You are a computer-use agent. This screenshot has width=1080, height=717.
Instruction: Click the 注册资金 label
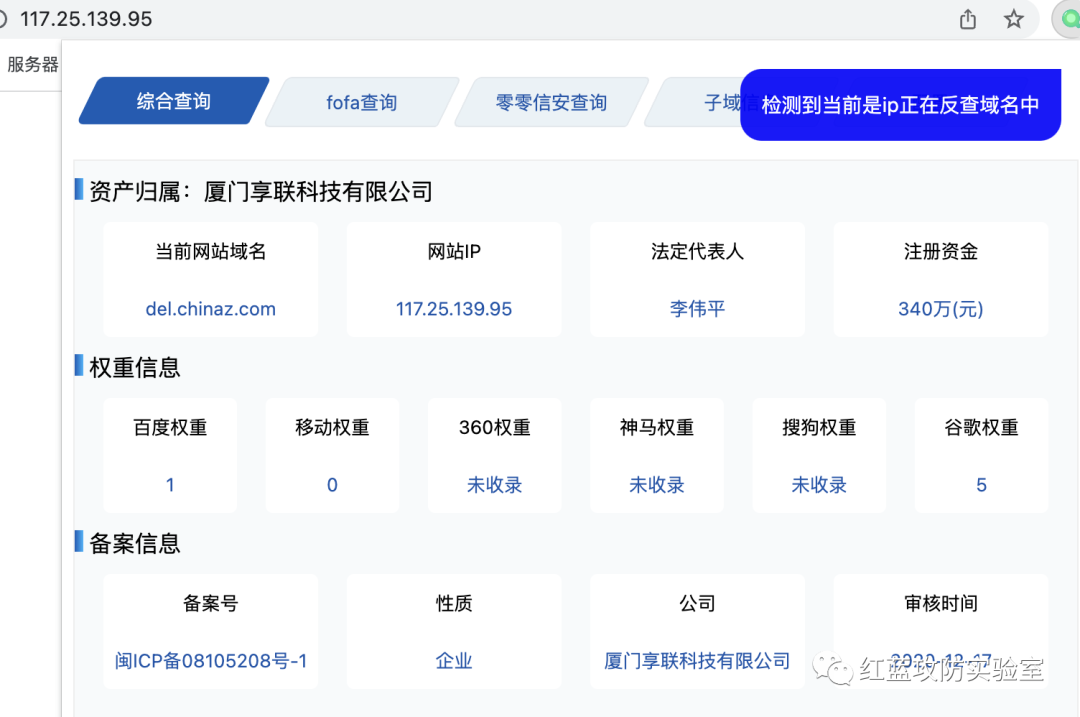point(941,251)
